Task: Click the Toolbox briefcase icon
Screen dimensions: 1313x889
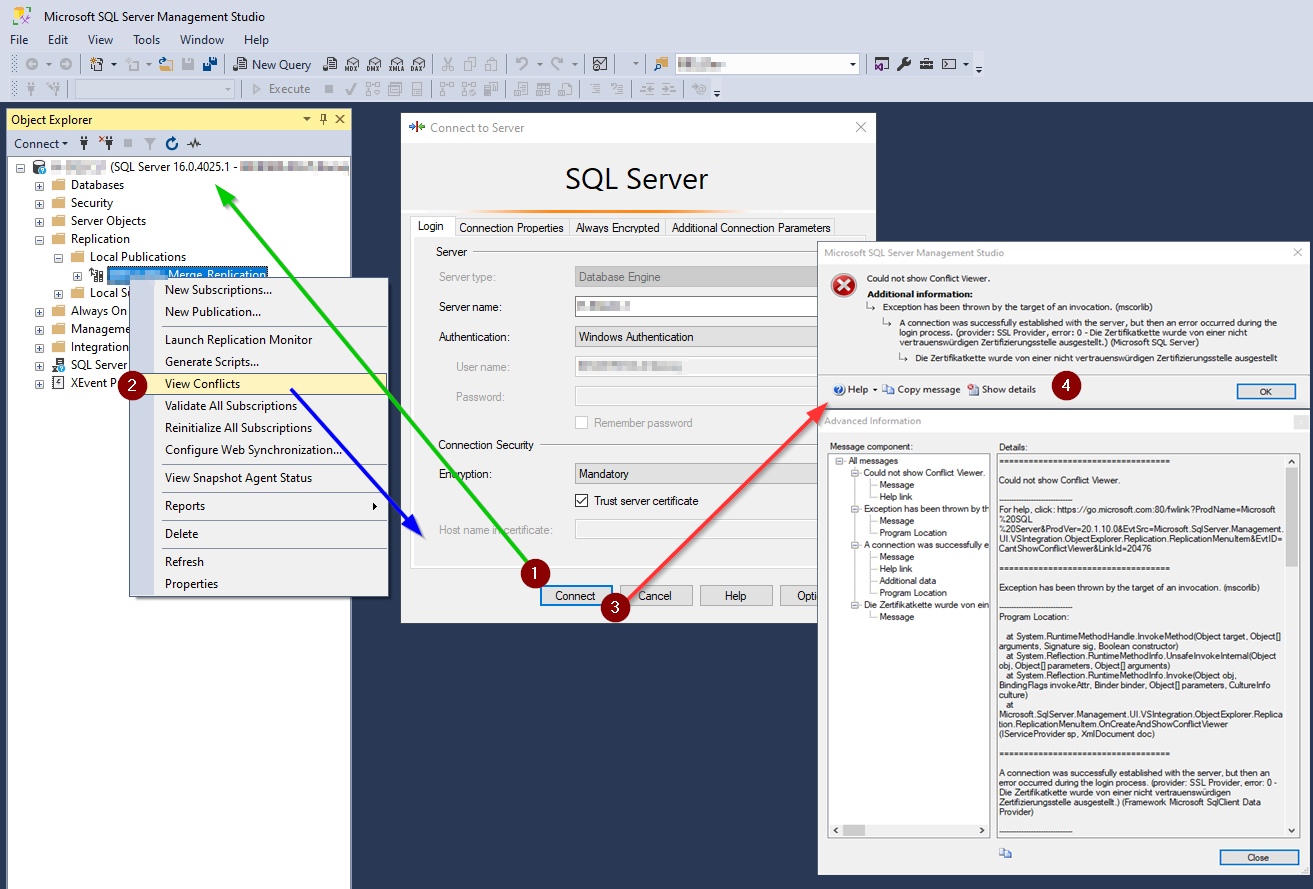Action: (x=926, y=64)
